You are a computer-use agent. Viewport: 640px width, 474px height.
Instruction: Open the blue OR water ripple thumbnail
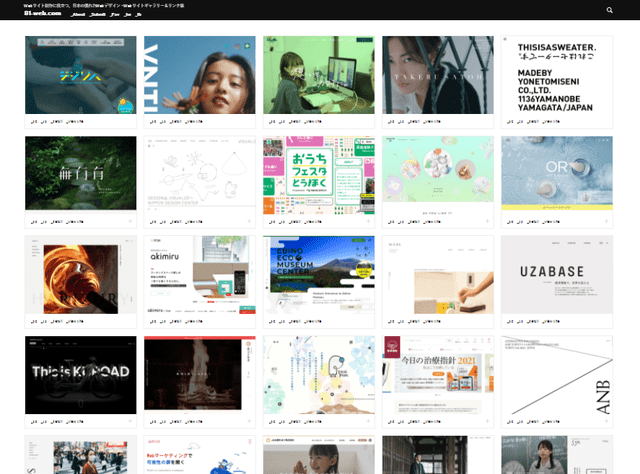[557, 173]
